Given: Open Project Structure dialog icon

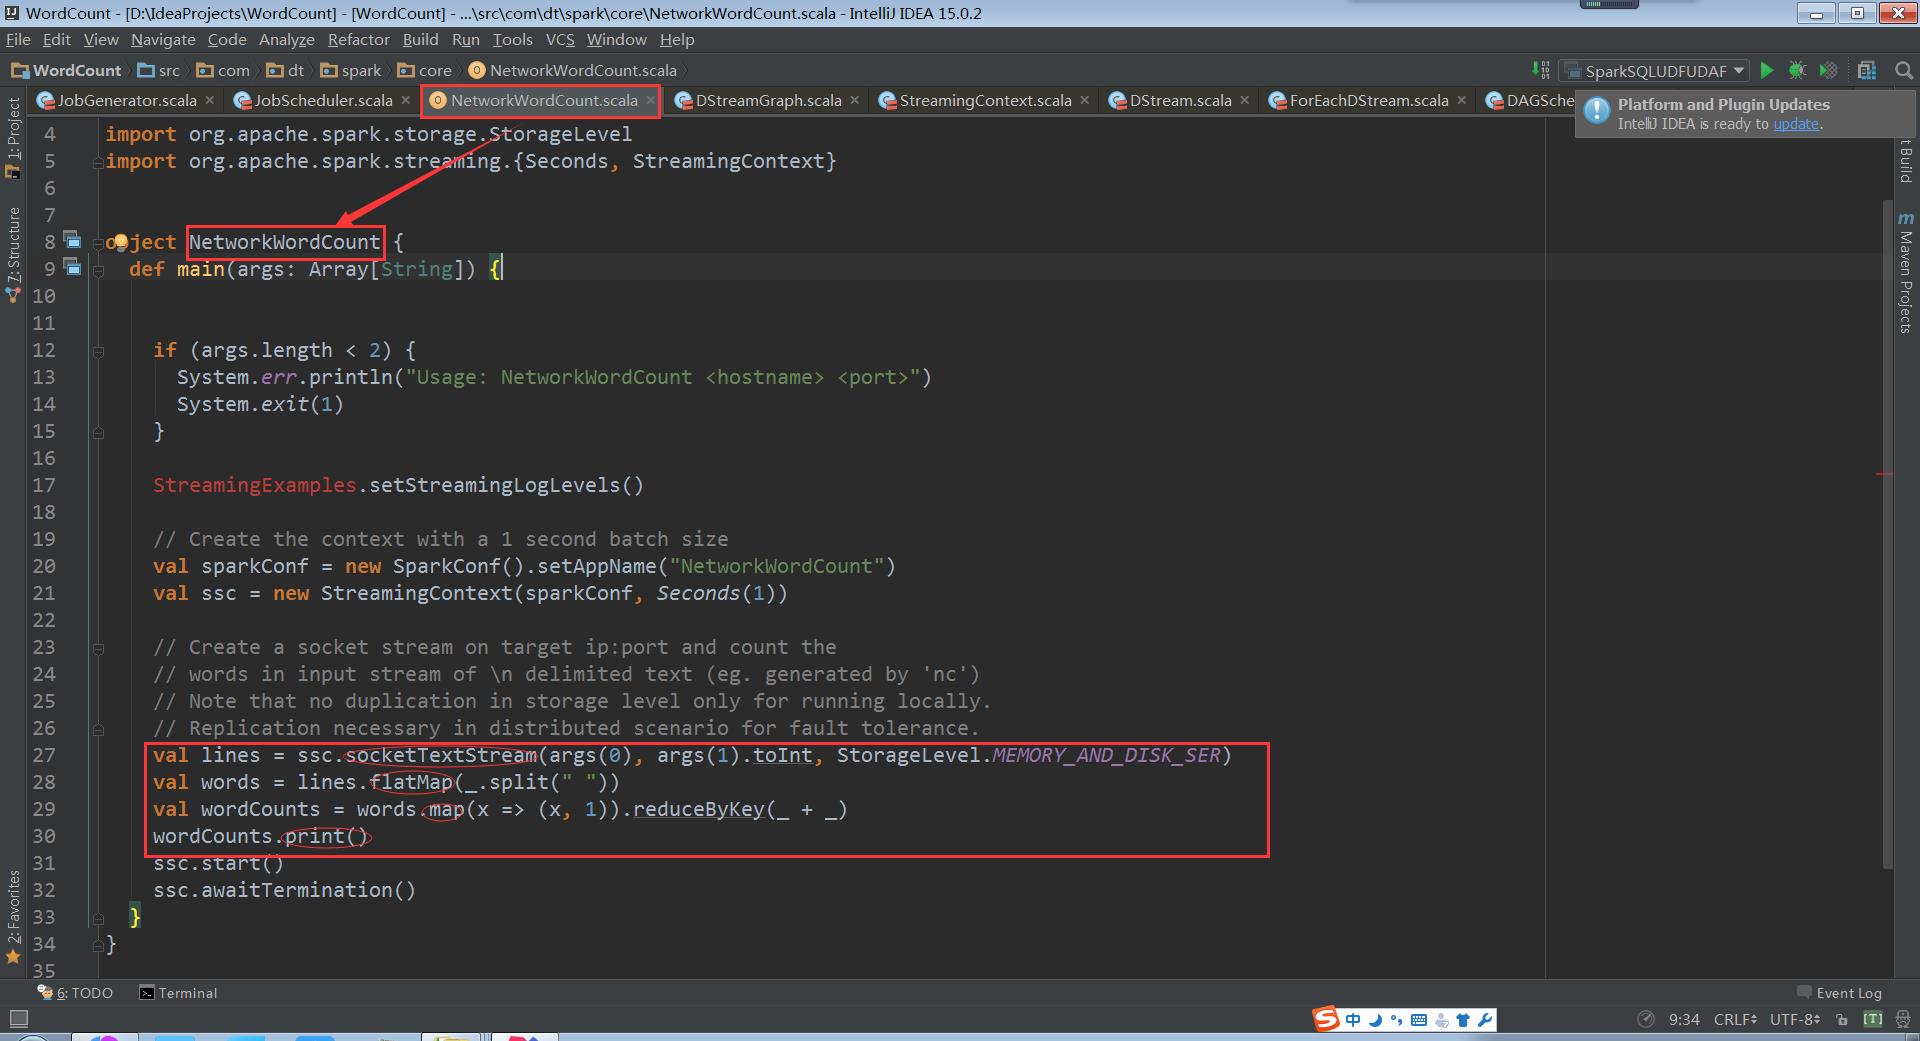Looking at the screenshot, I should click(1866, 70).
